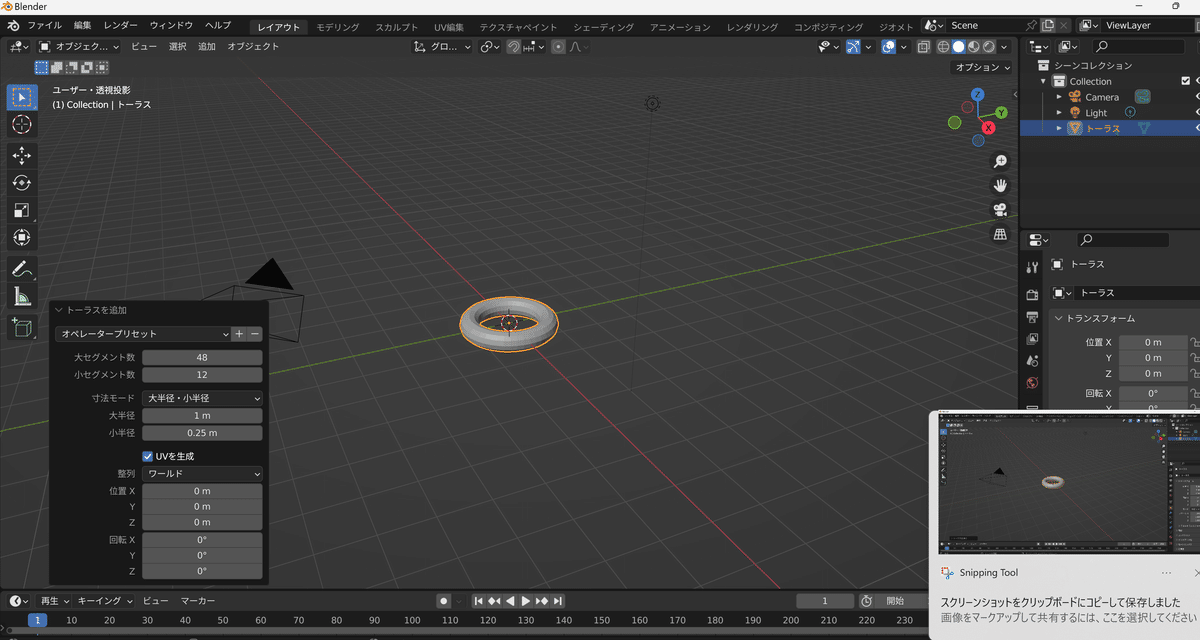Open the オペレータープリセット dropdown
This screenshot has height=640, width=1200.
[x=143, y=334]
